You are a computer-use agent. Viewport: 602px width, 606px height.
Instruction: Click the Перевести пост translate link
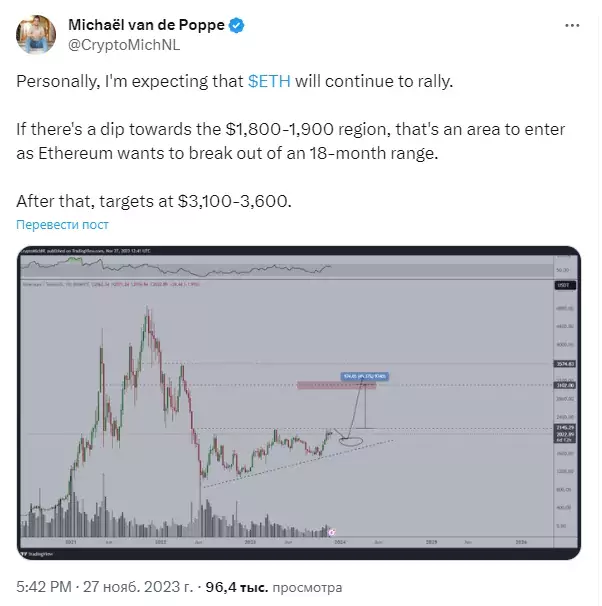(62, 225)
